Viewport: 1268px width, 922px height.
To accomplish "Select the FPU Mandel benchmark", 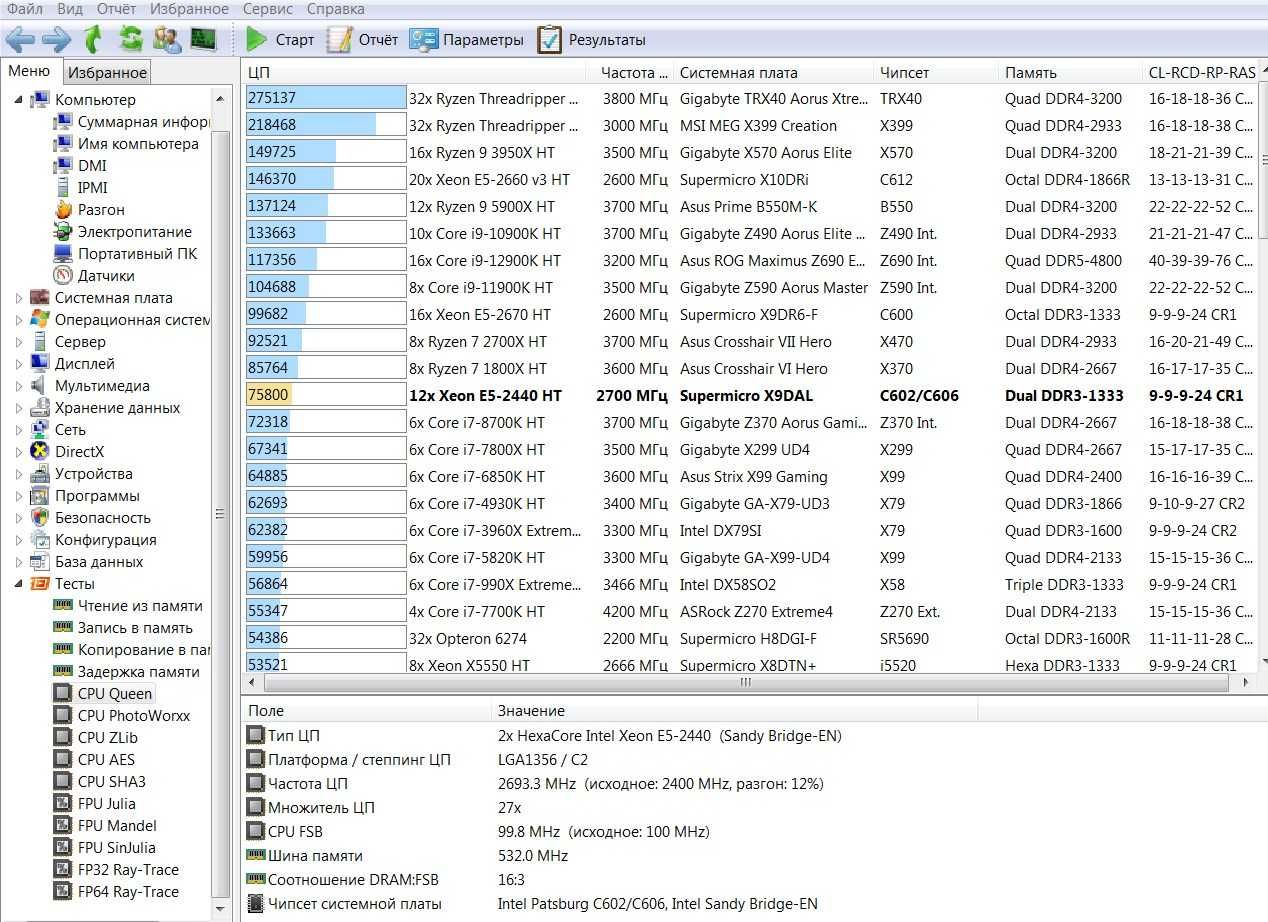I will point(105,826).
